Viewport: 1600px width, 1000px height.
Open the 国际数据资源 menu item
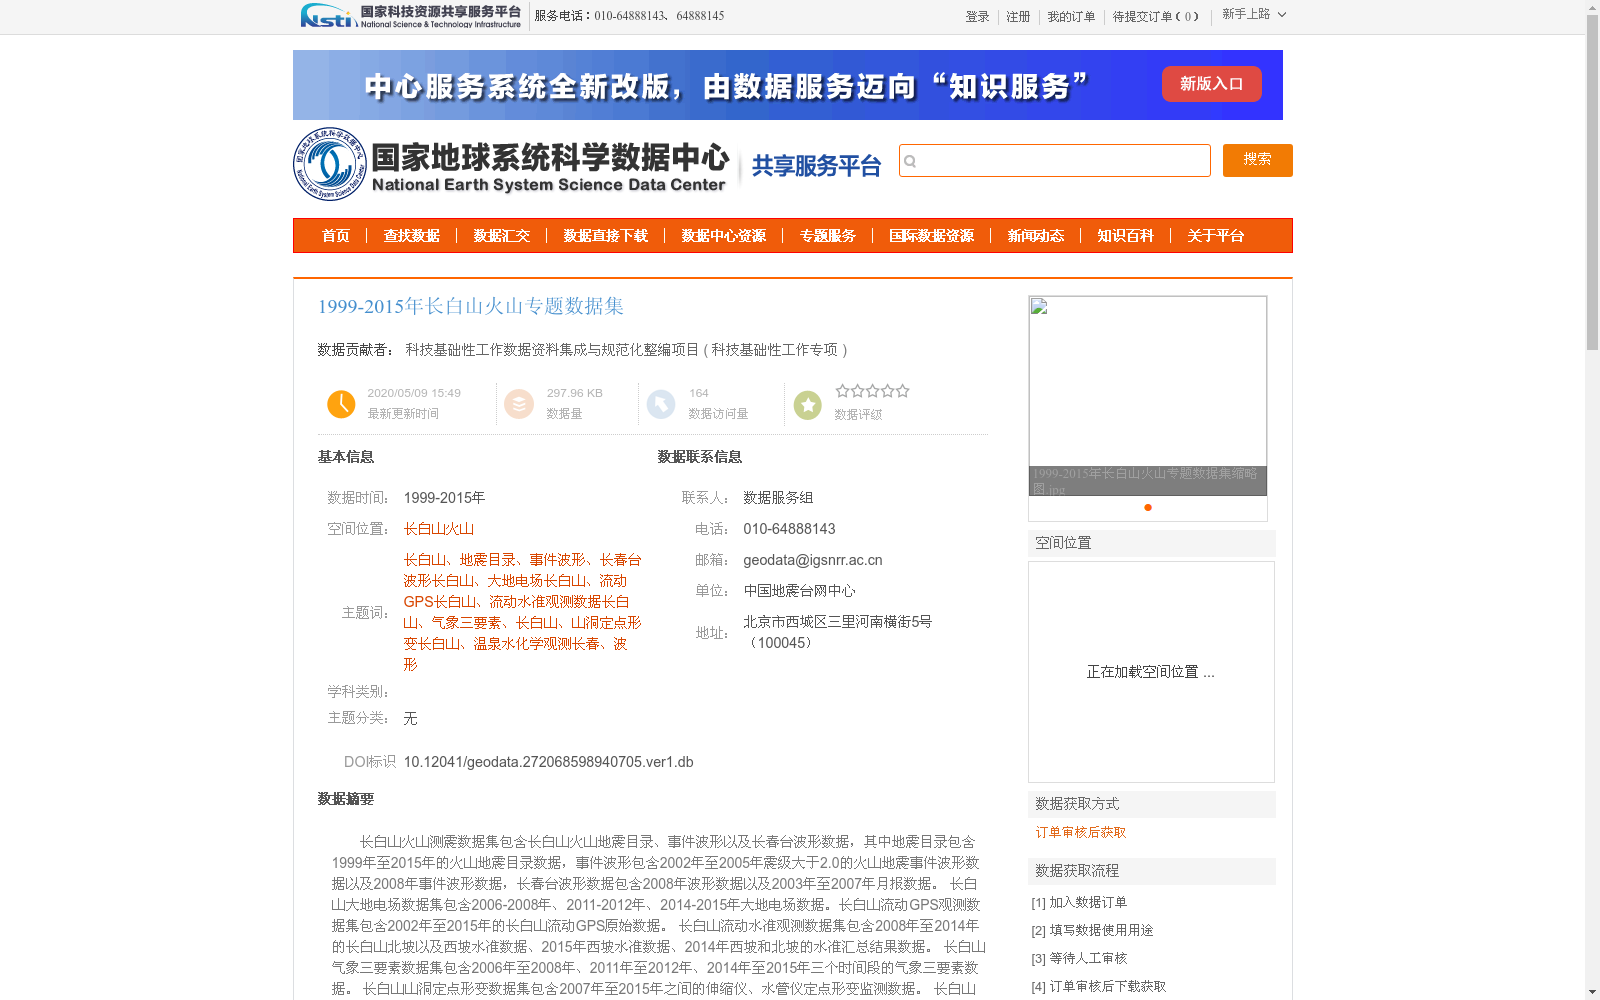[932, 236]
